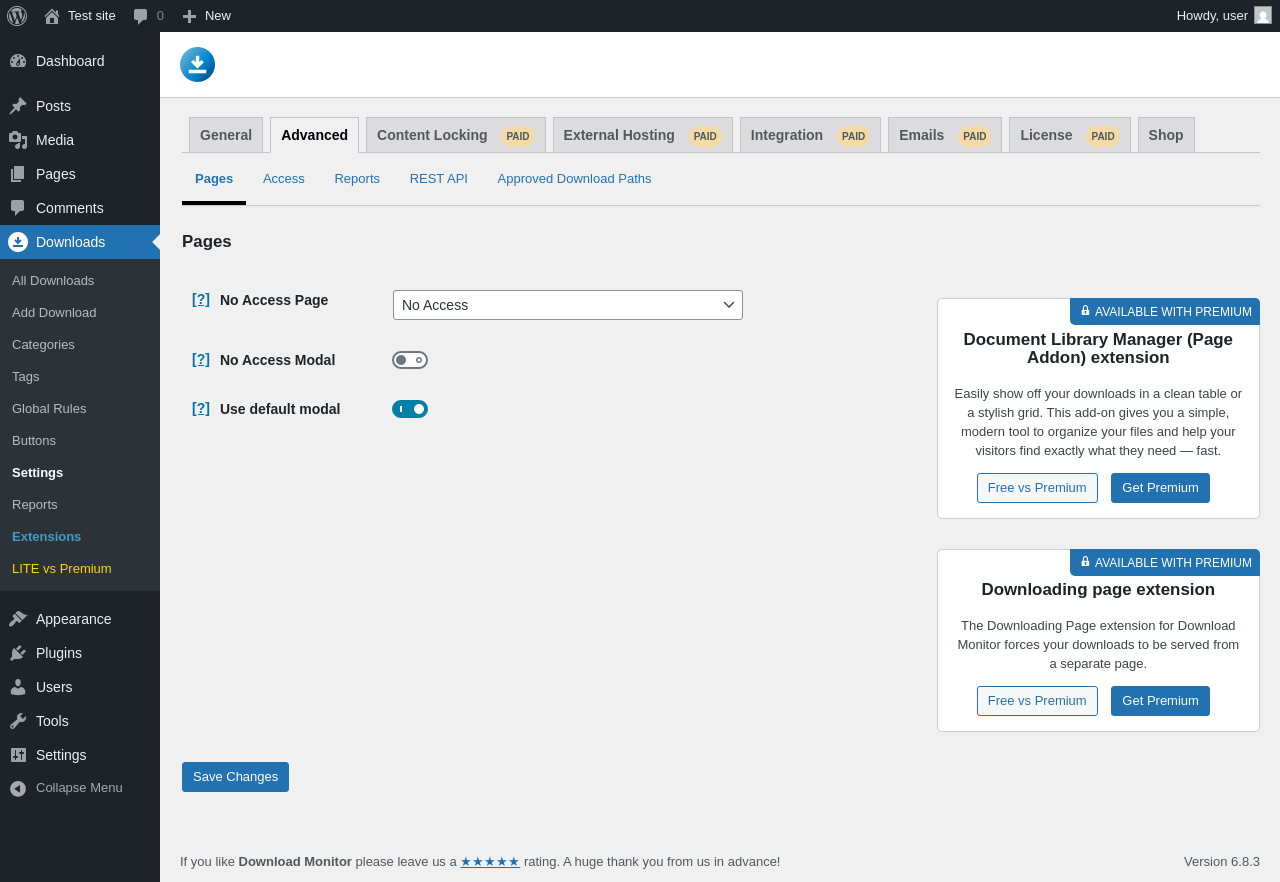Open the No Access Page dropdown
1280x882 pixels.
pos(568,305)
